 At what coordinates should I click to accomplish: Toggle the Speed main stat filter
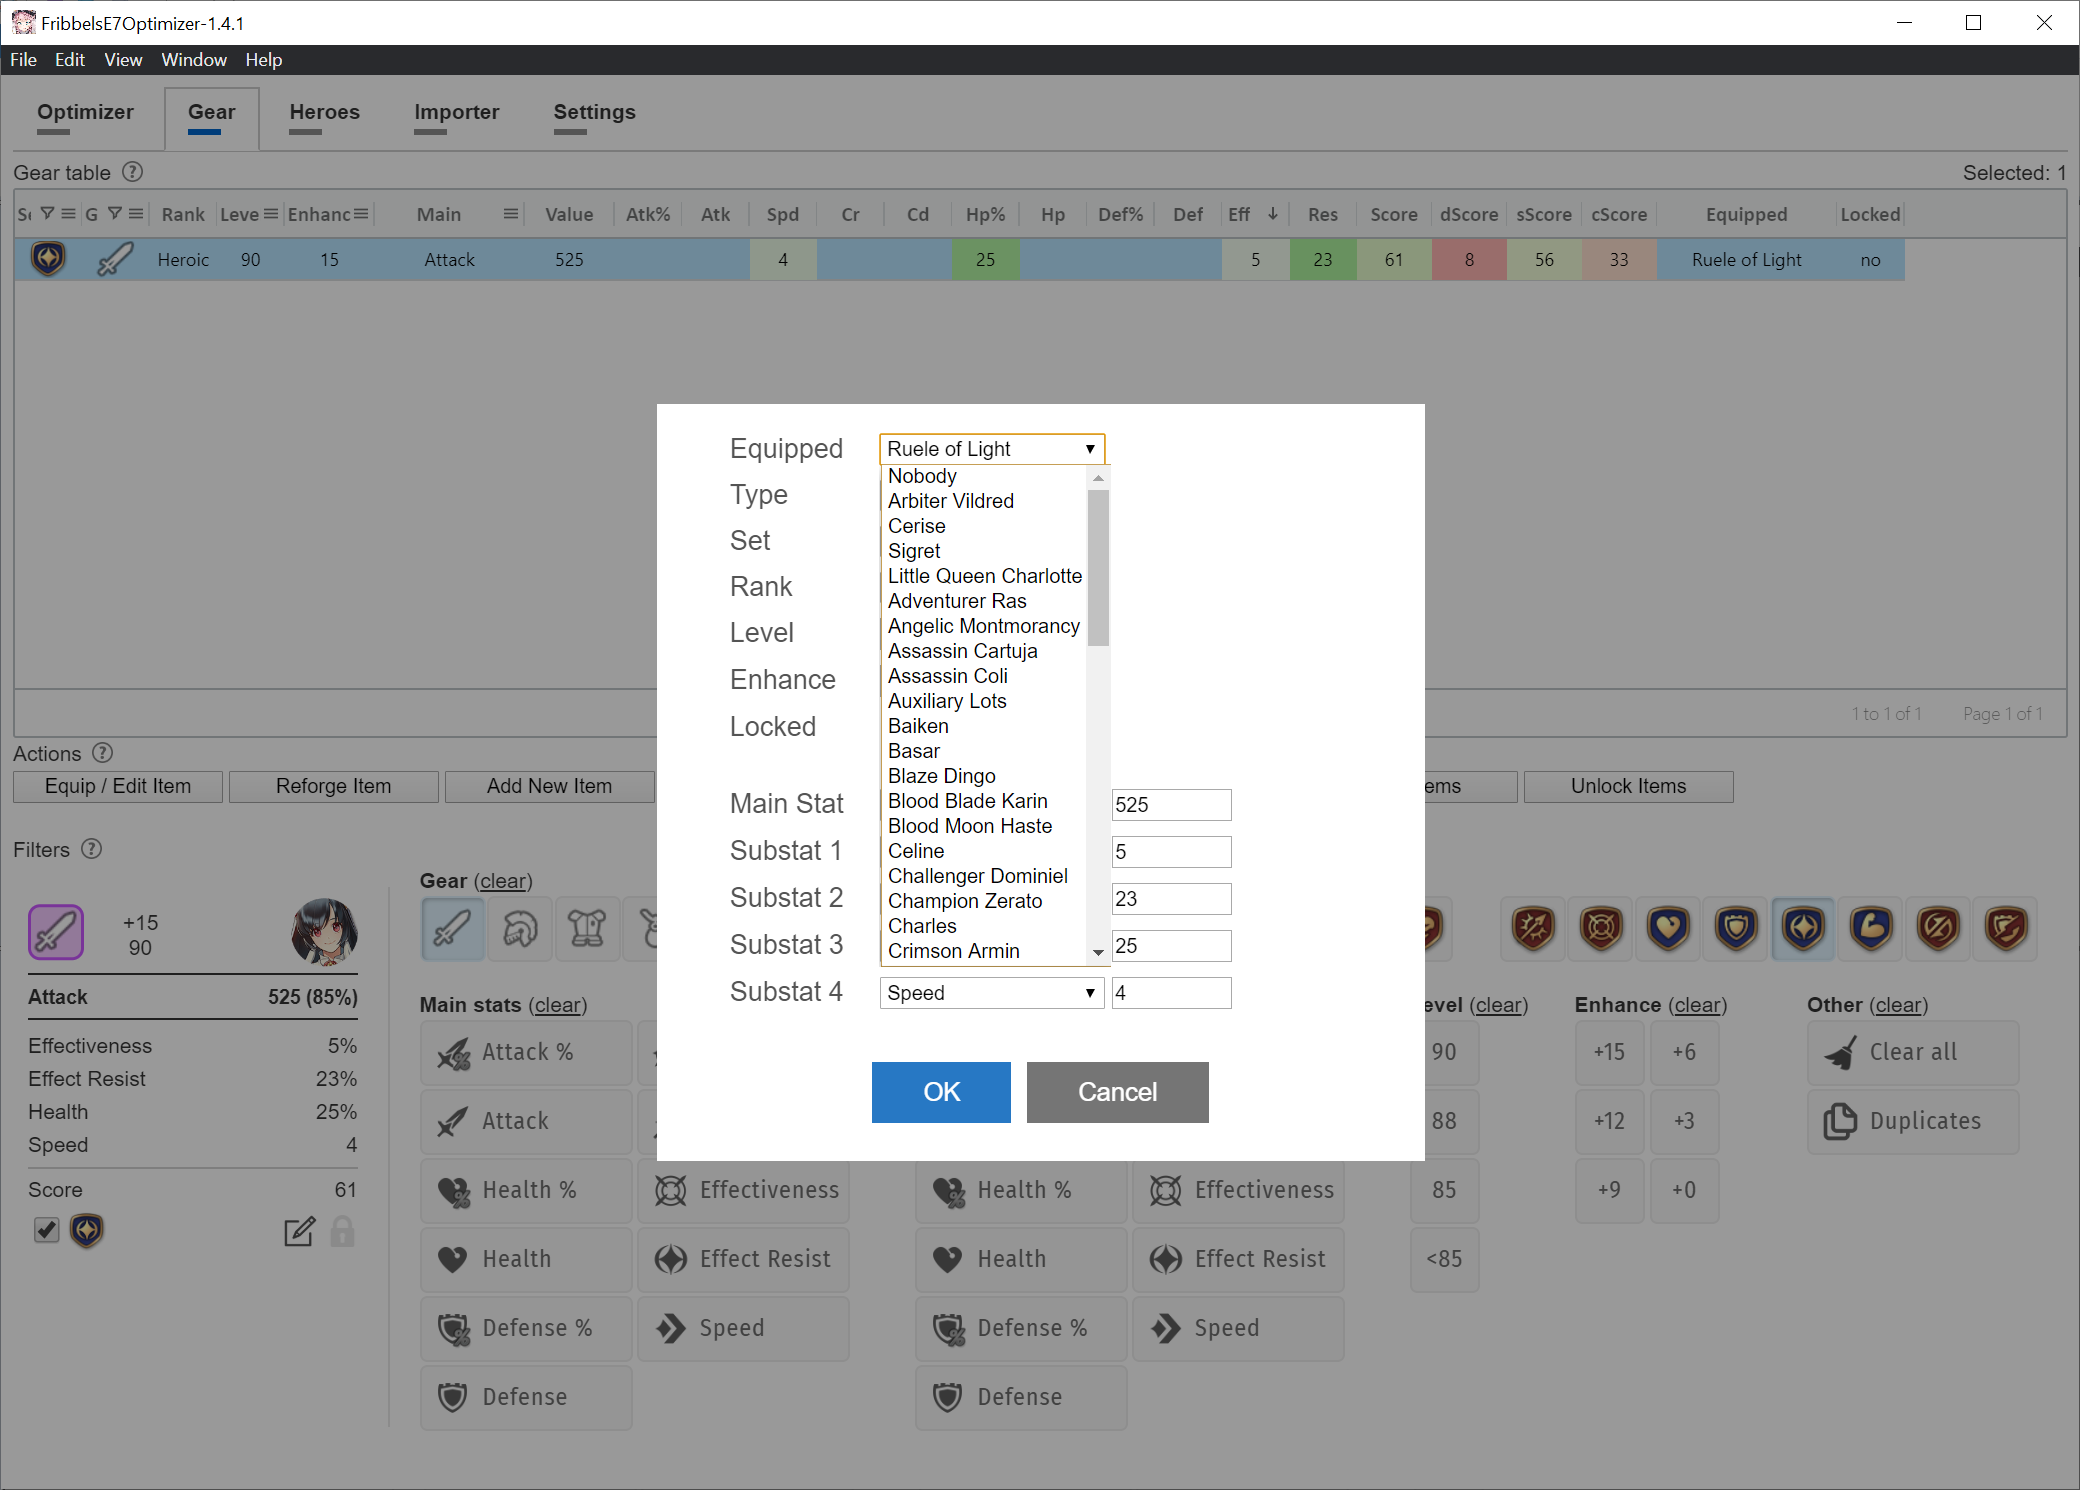[x=743, y=1328]
